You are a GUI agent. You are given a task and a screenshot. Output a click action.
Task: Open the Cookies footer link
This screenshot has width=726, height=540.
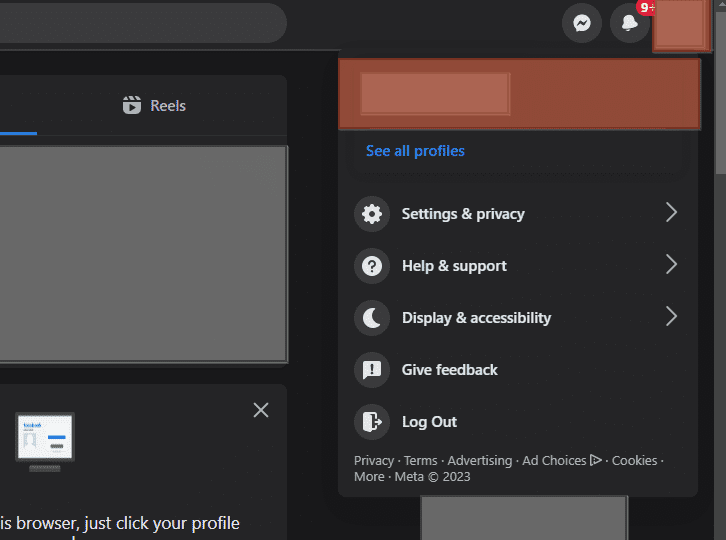pyautogui.click(x=634, y=460)
